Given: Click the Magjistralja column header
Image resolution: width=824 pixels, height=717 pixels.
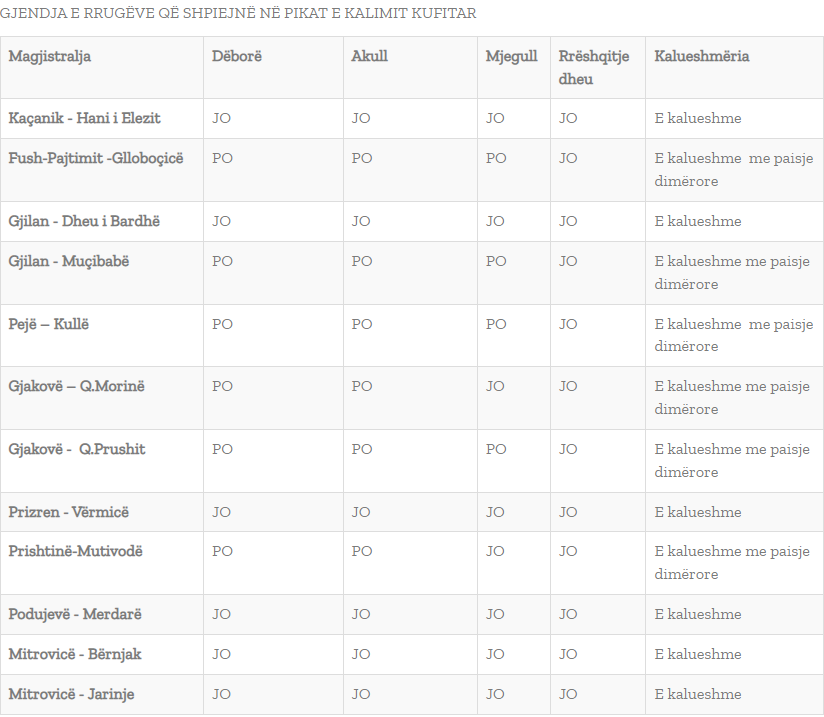Looking at the screenshot, I should pos(49,56).
